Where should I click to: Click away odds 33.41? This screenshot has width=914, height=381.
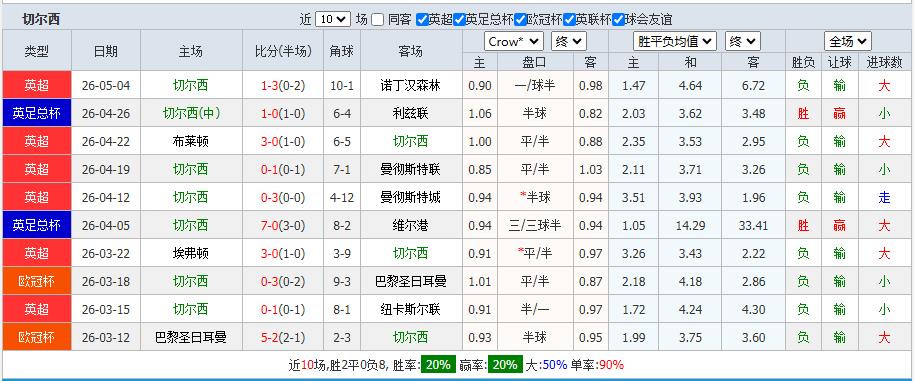coord(753,225)
